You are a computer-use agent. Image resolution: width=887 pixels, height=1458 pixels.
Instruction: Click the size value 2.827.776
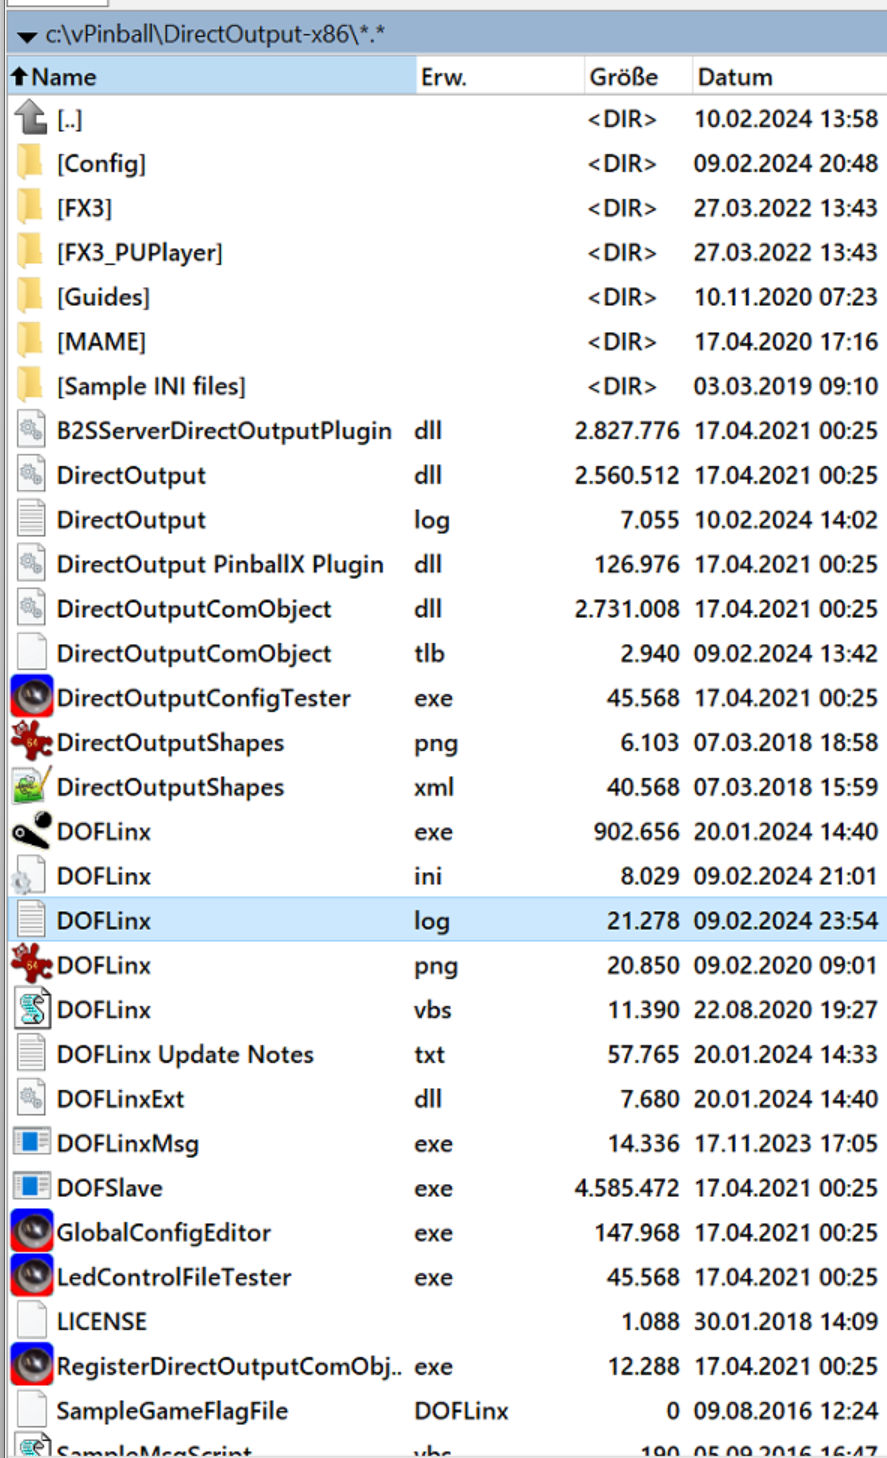point(627,430)
